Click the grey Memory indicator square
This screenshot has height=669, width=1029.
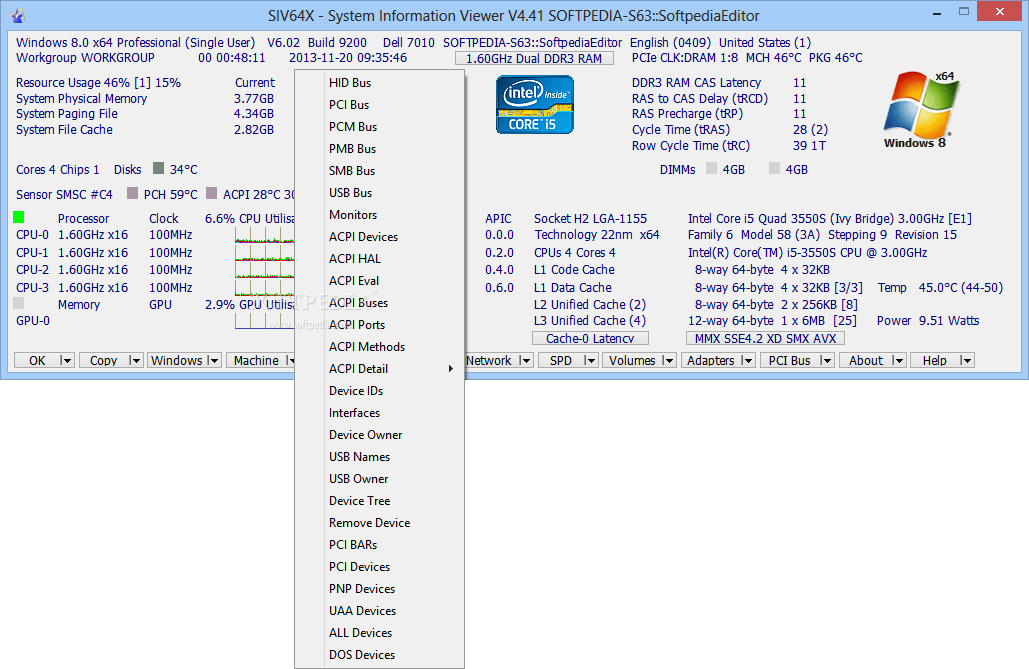(x=18, y=303)
